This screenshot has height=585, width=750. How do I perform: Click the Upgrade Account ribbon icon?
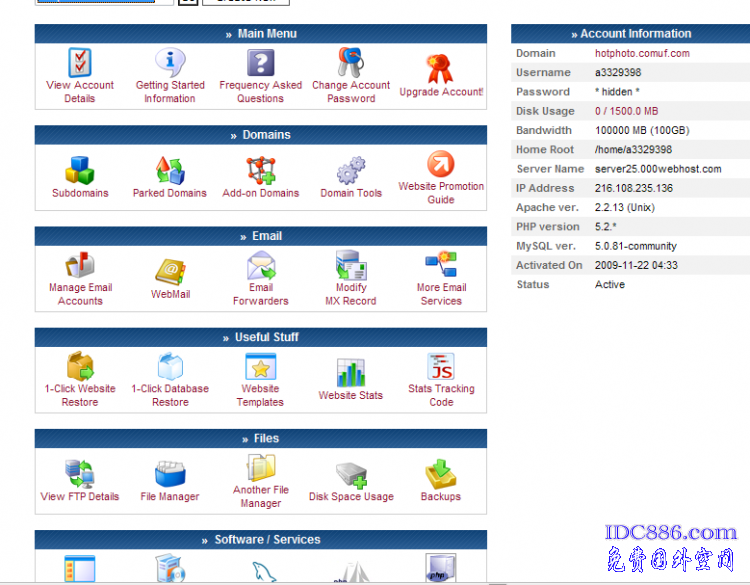[x=440, y=68]
